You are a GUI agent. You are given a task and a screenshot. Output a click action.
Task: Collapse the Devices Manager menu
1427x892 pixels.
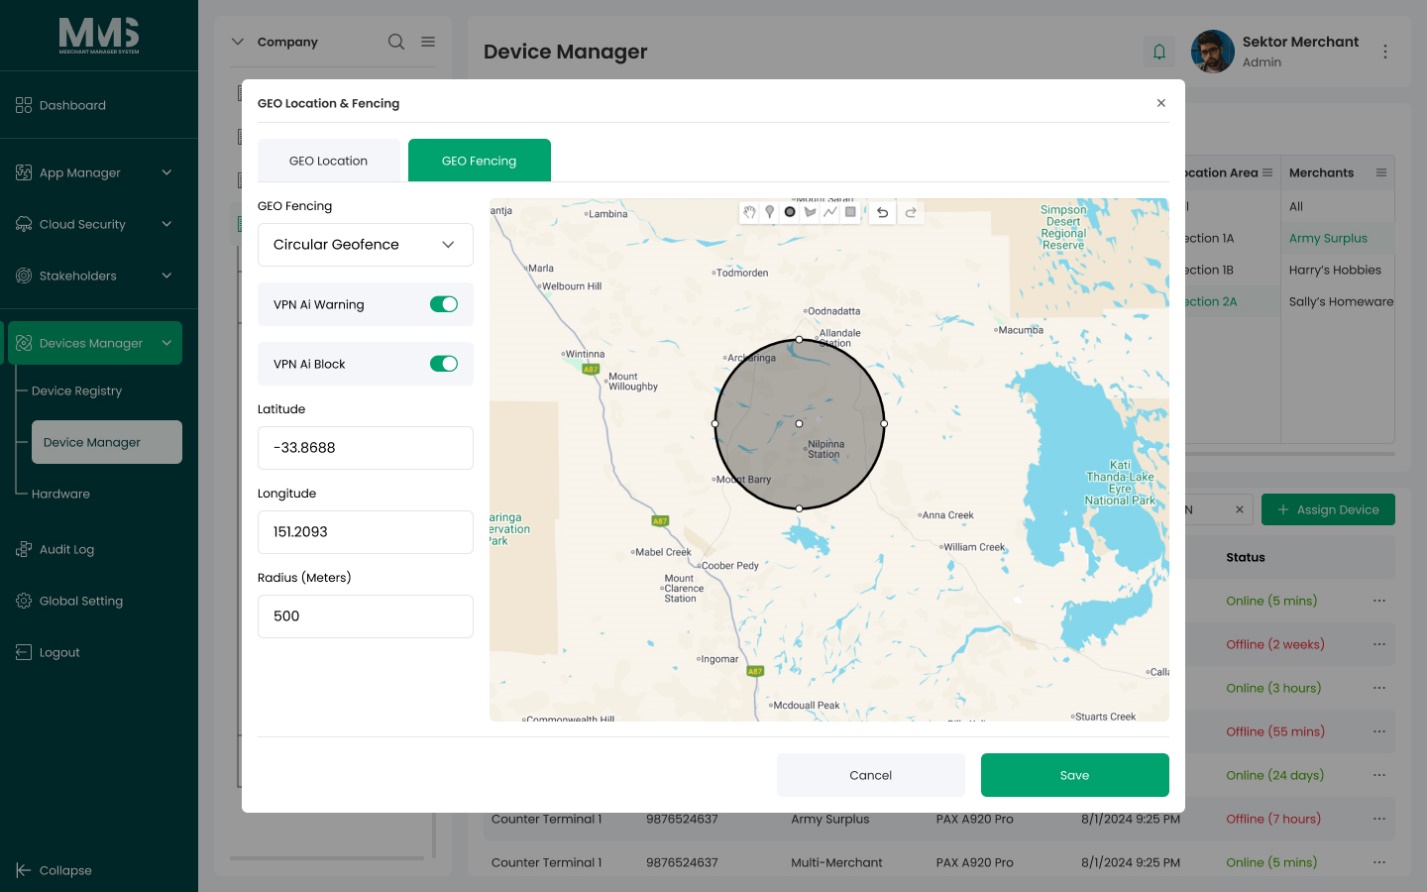point(167,343)
